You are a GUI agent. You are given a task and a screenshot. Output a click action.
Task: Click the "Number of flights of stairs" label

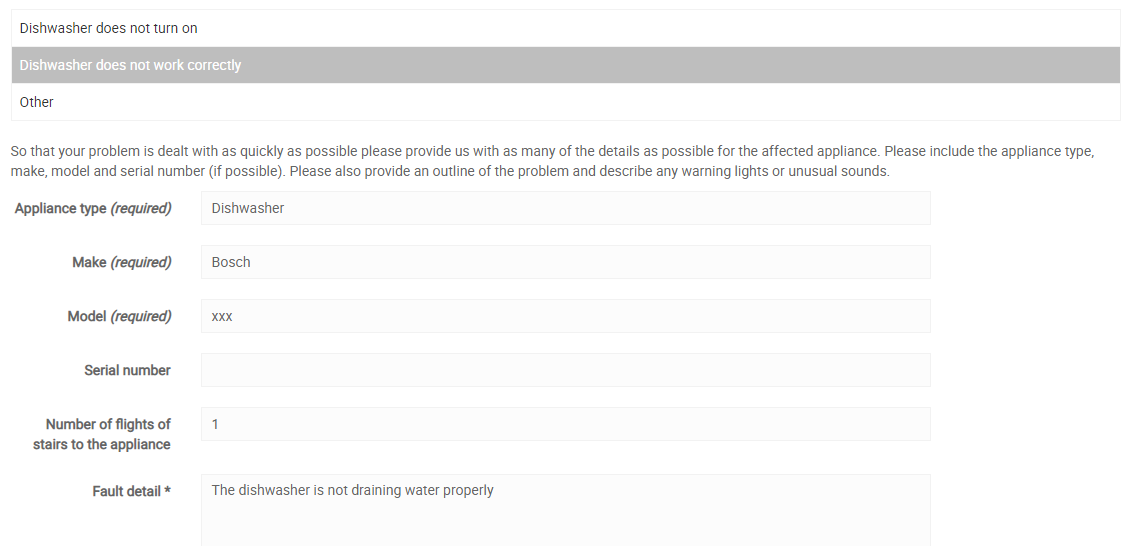point(102,434)
